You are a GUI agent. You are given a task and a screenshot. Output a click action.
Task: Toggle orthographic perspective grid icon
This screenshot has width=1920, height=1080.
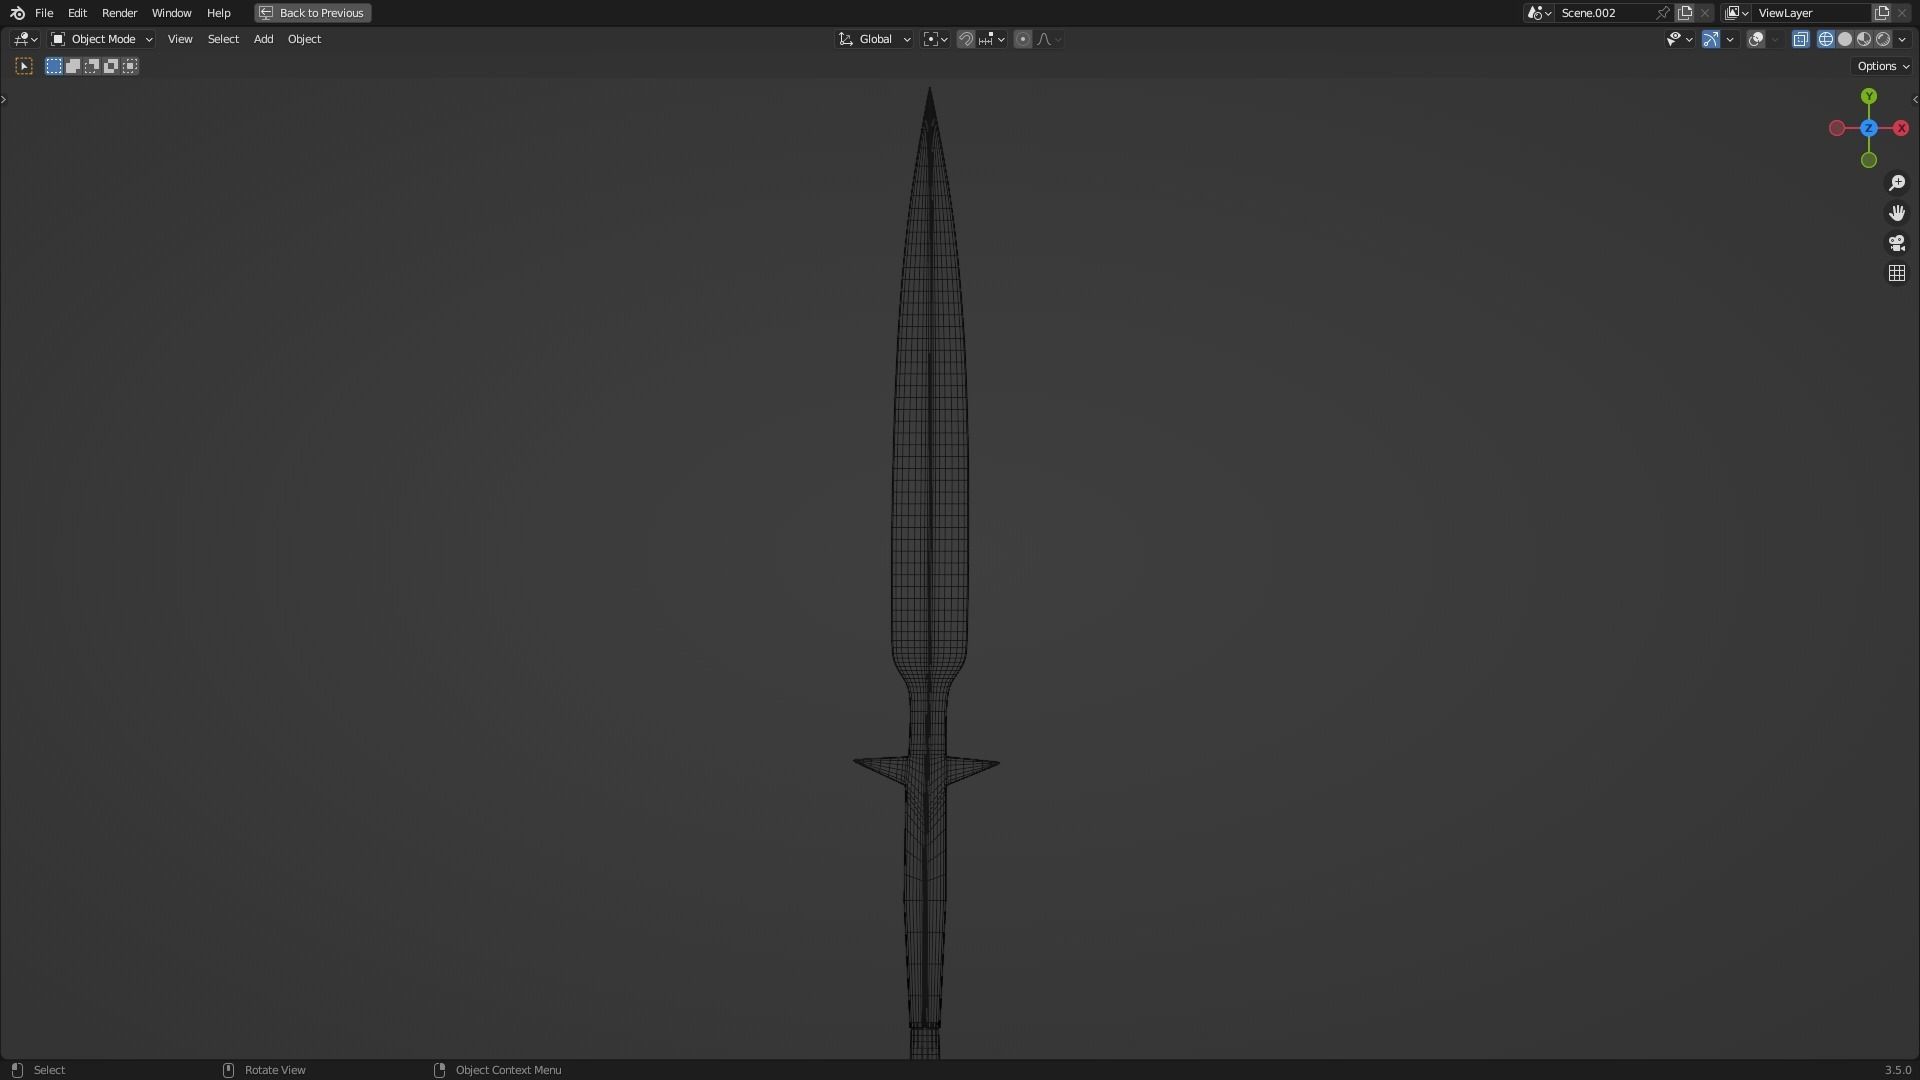(x=1897, y=273)
